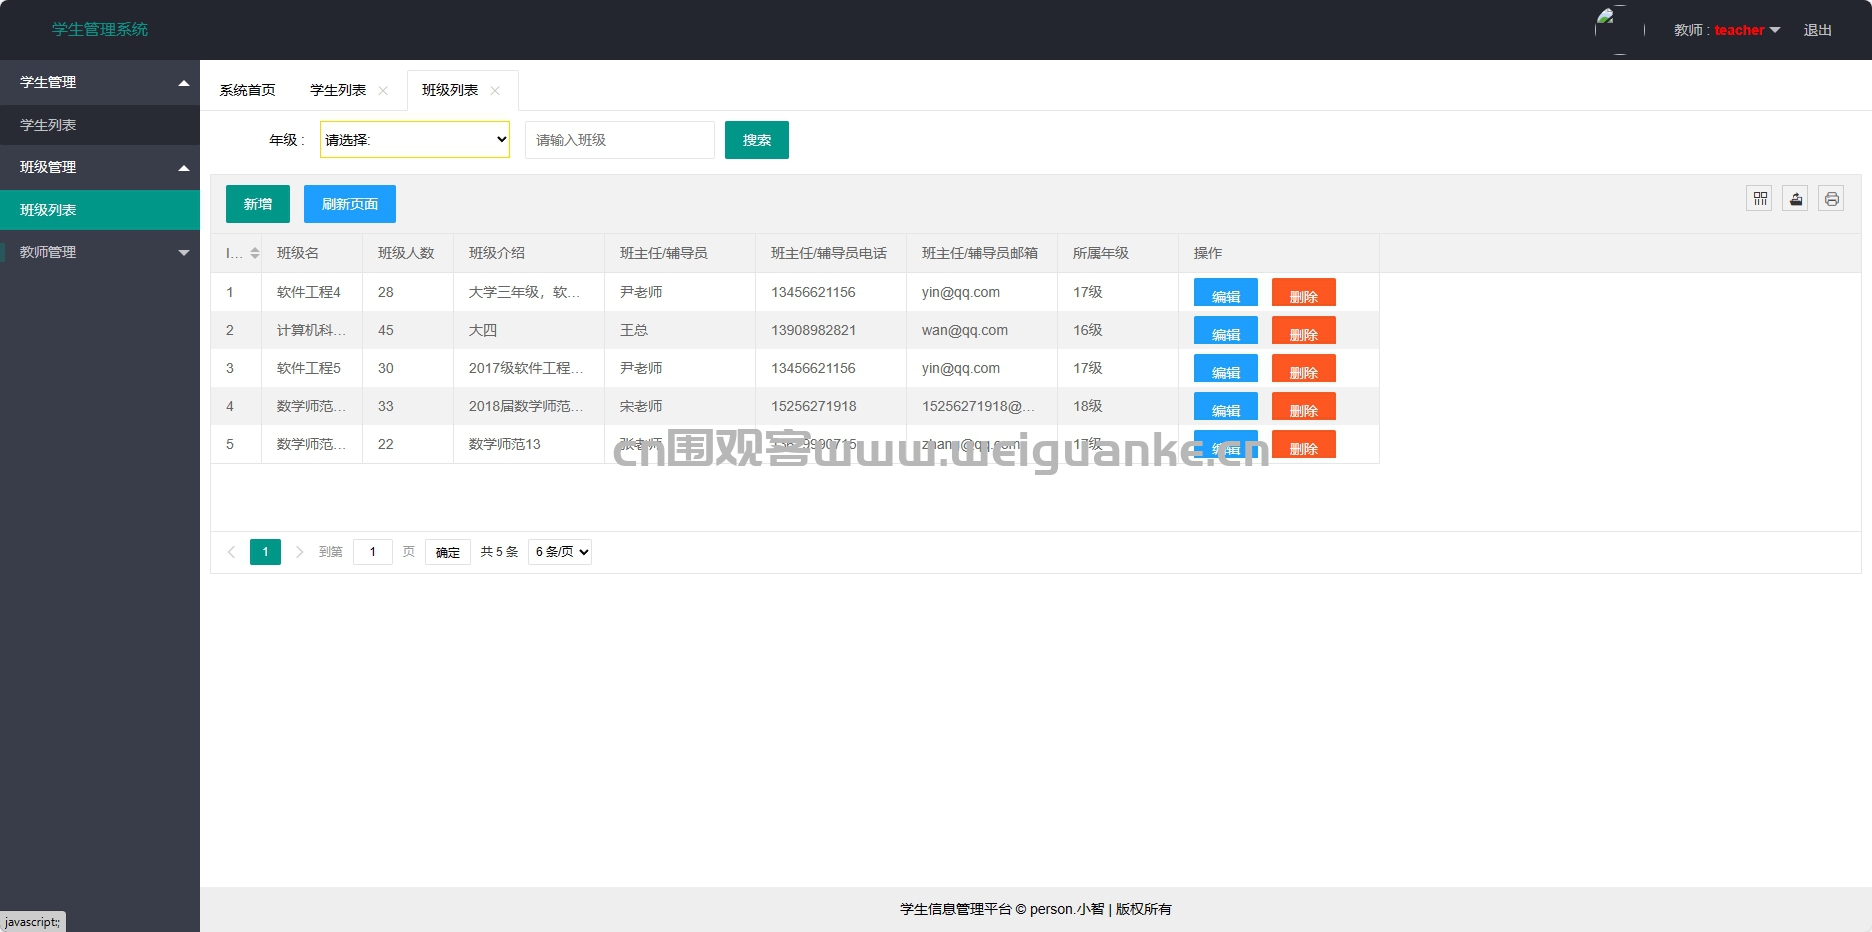Delete the class with teacher 王总
Screen dimensions: 1872x932
1304,330
